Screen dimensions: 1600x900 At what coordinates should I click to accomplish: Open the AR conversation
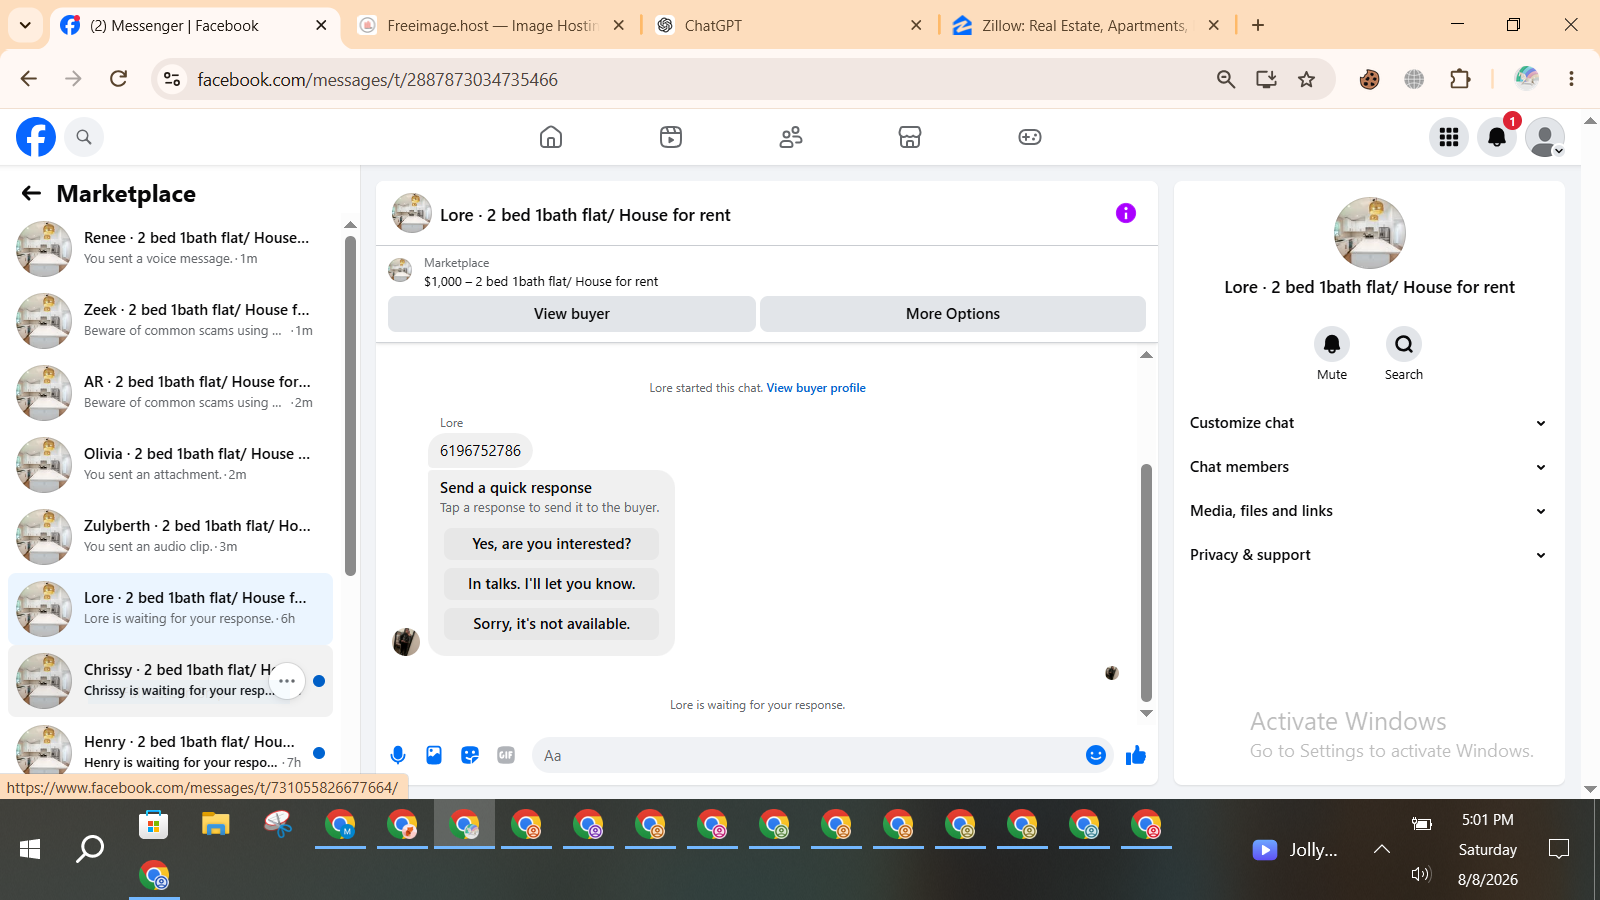click(x=170, y=393)
